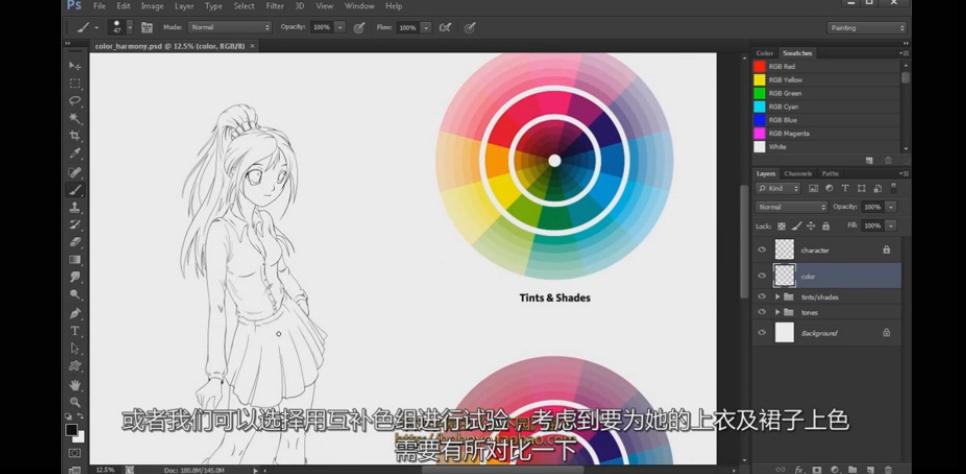966x474 pixels.
Task: Select the Lasso tool
Action: click(75, 100)
